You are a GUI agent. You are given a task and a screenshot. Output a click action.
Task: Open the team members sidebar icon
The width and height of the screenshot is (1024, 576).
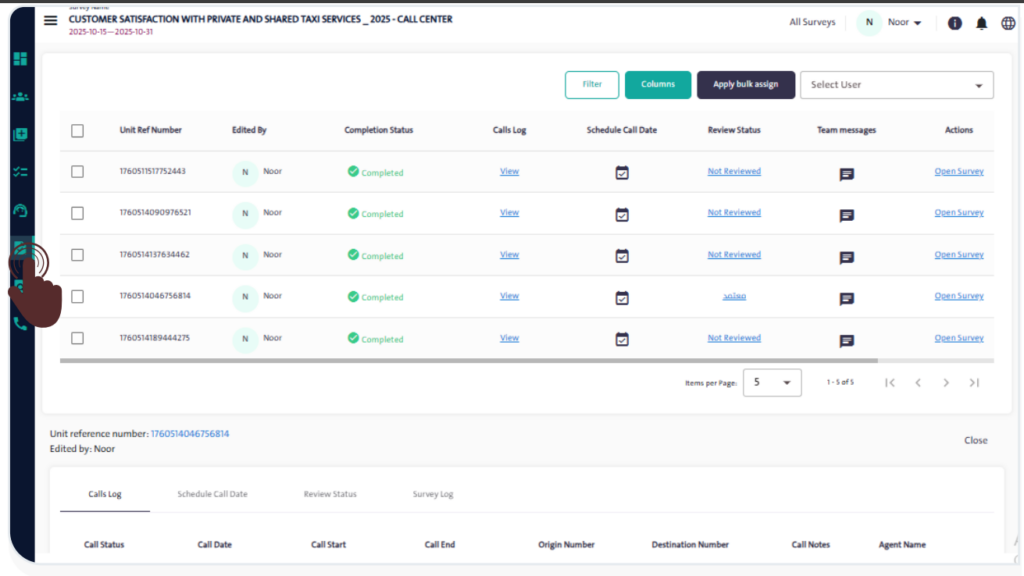point(20,97)
